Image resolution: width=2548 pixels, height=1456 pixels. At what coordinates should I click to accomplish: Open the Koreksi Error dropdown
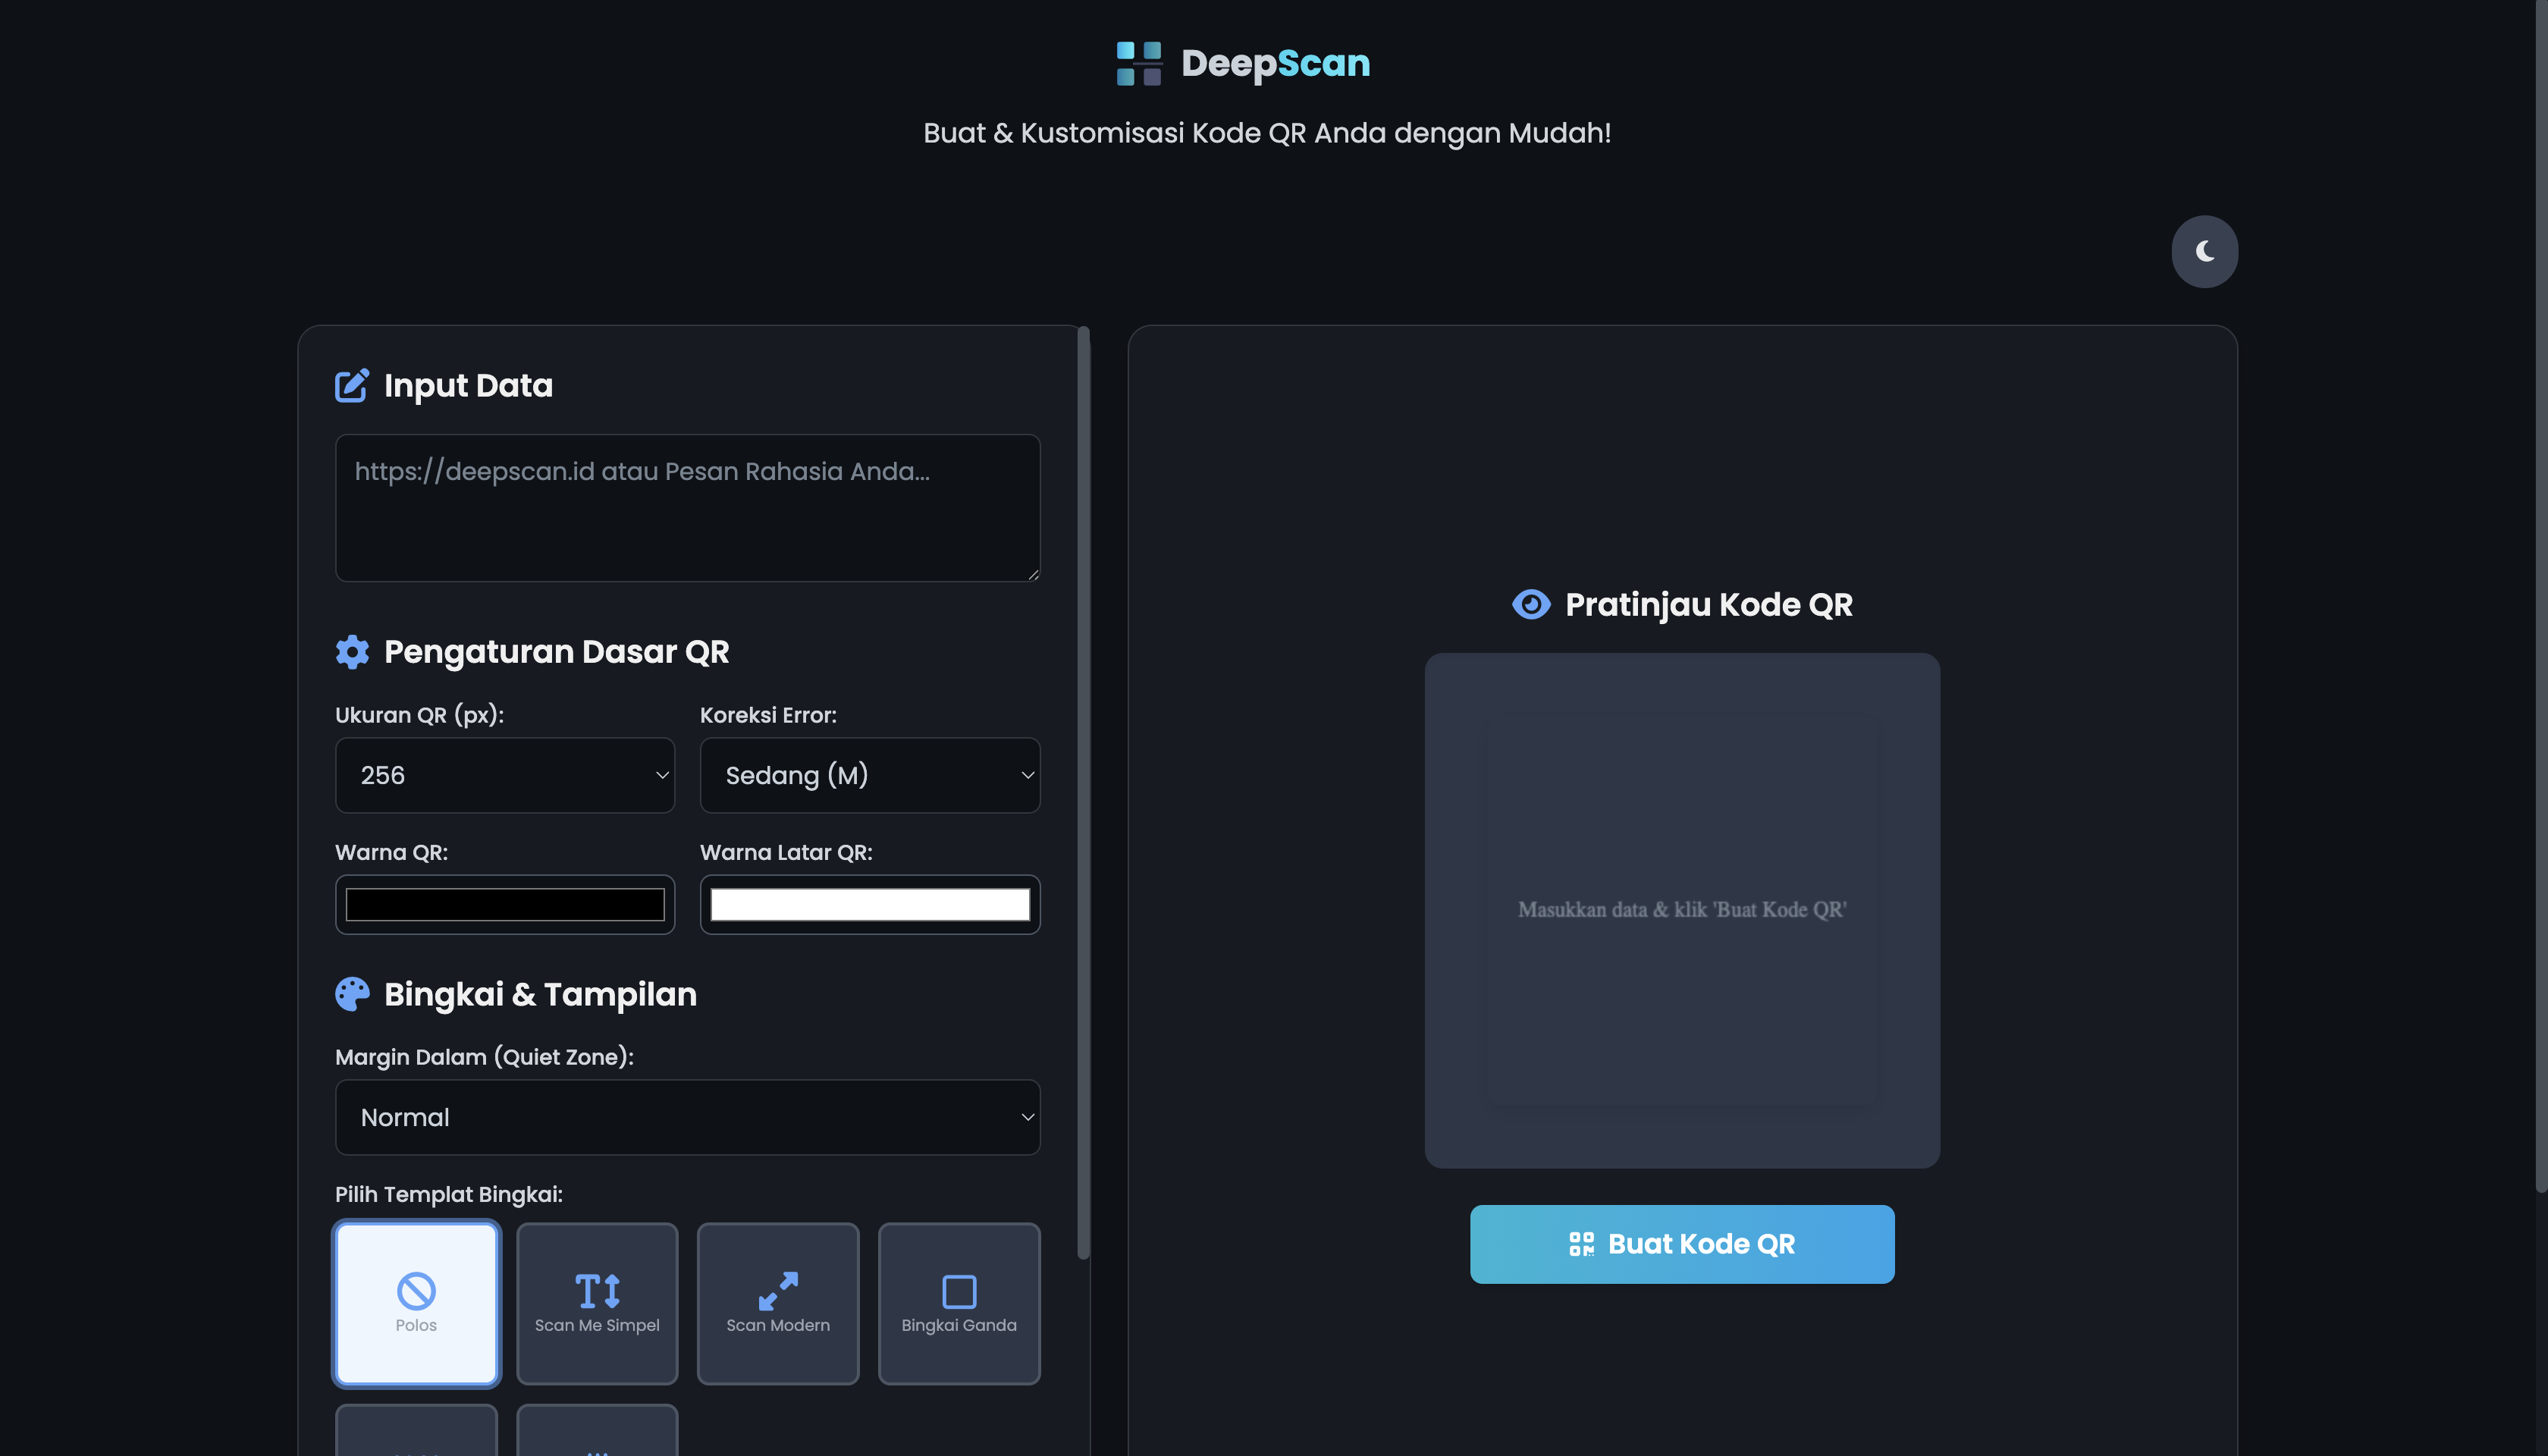point(870,775)
